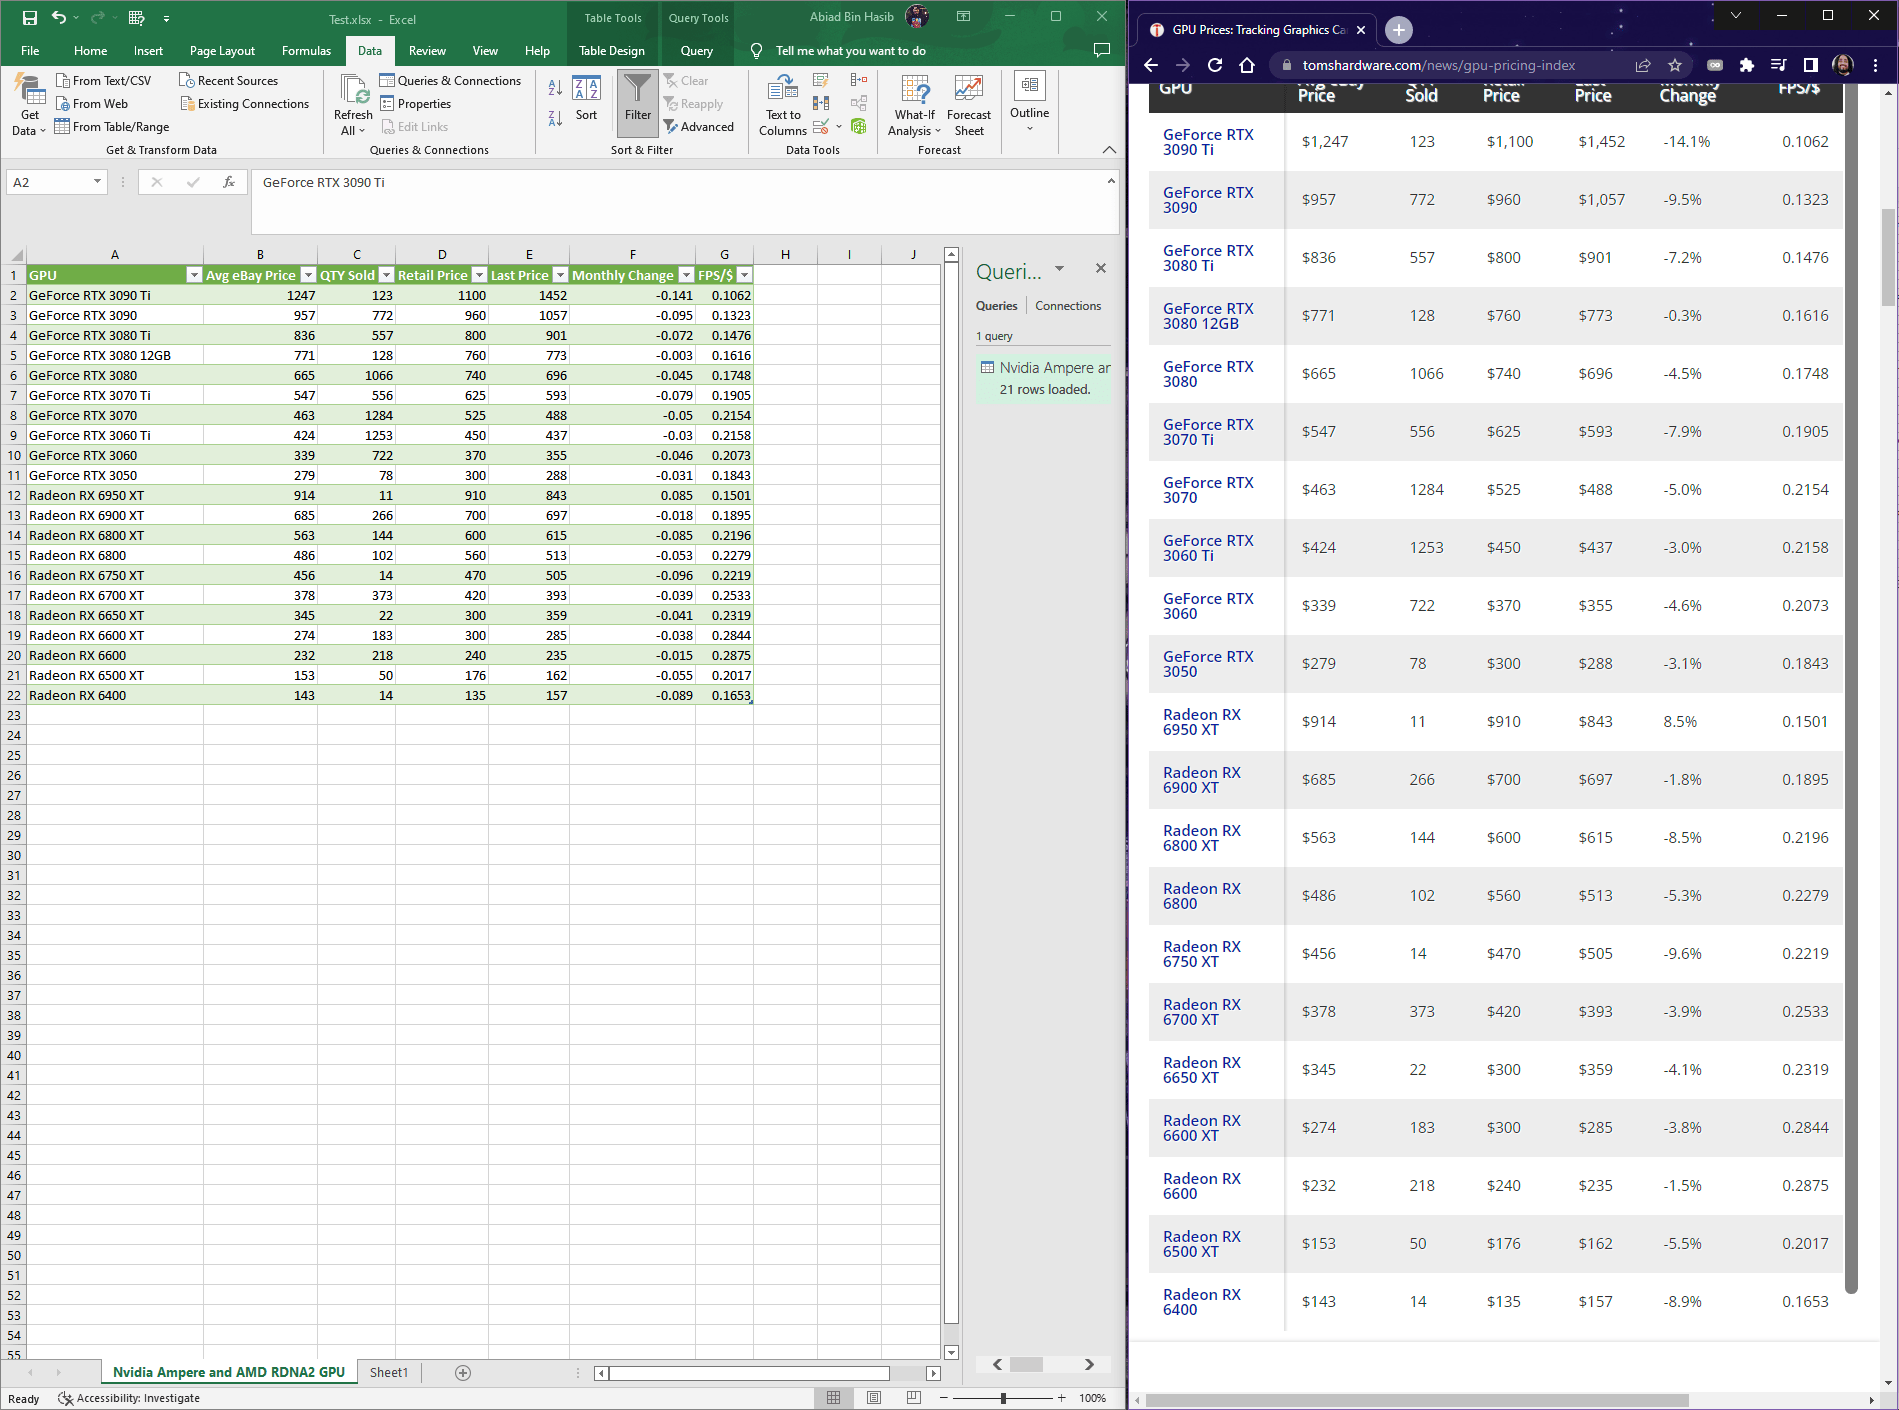Open Queries & Connections panel

coord(451,80)
